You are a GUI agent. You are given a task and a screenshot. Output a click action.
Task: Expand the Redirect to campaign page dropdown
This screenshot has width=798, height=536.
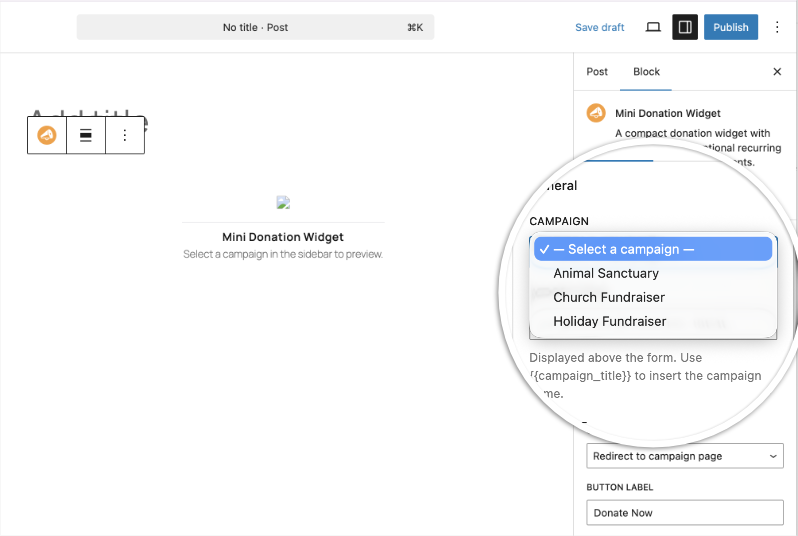click(685, 456)
